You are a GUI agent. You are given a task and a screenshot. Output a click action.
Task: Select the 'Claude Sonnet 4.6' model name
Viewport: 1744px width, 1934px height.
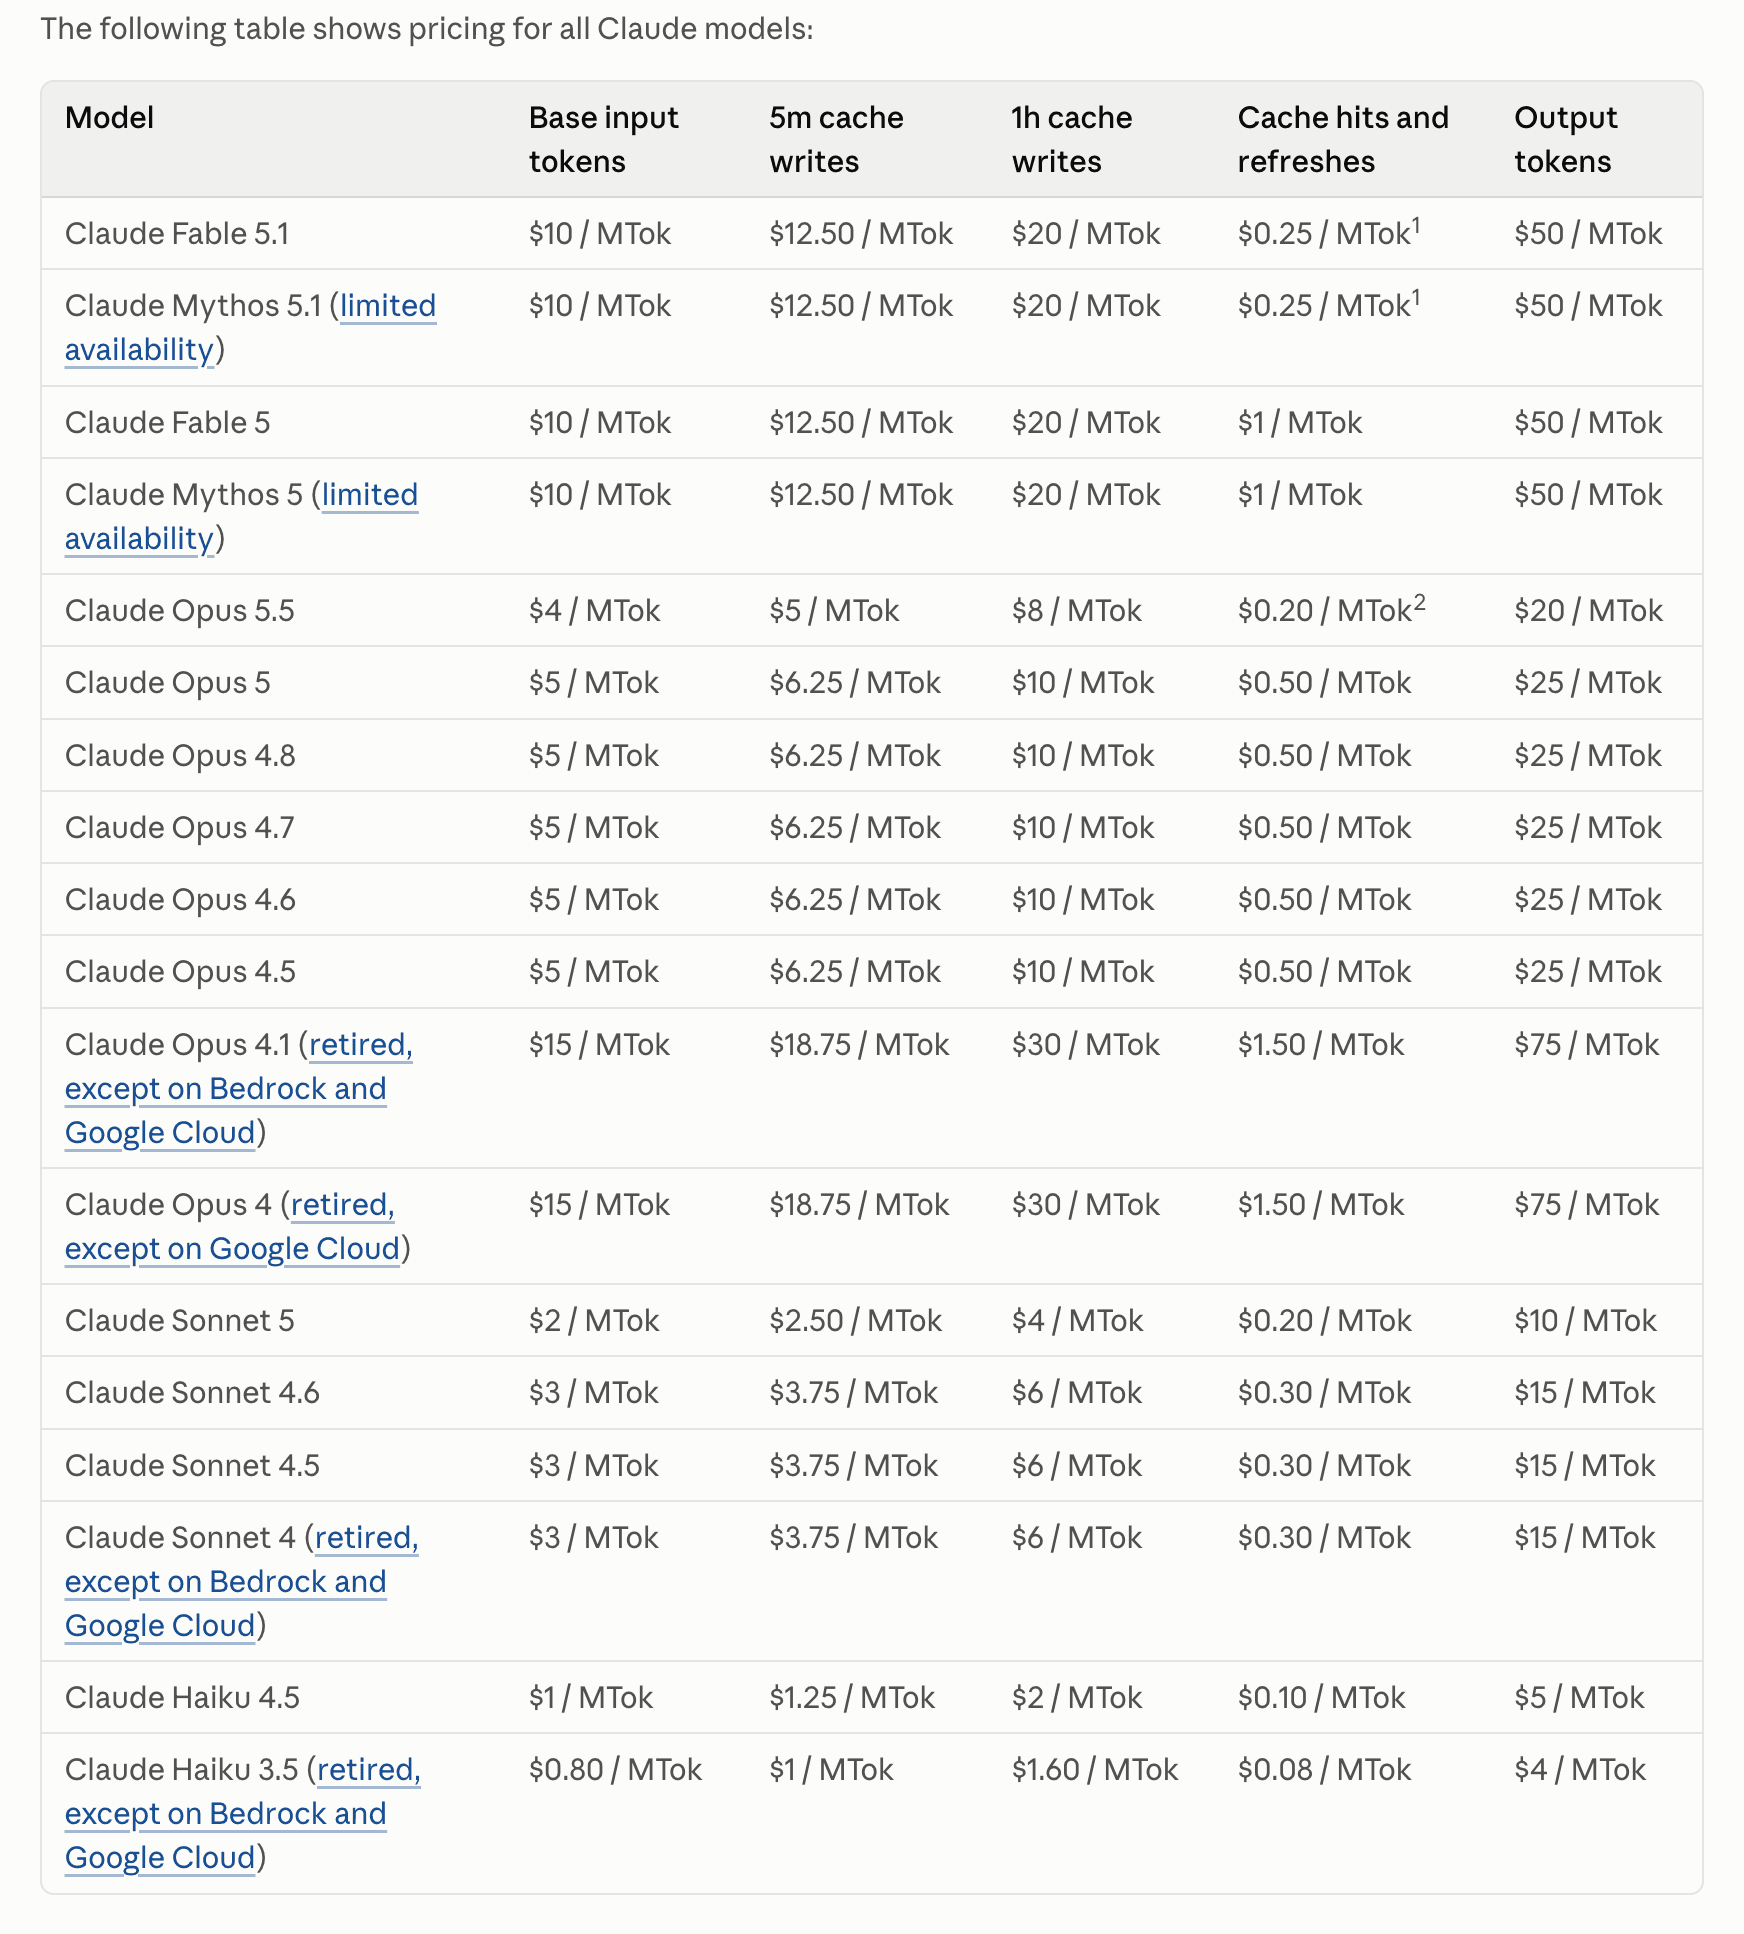192,1393
